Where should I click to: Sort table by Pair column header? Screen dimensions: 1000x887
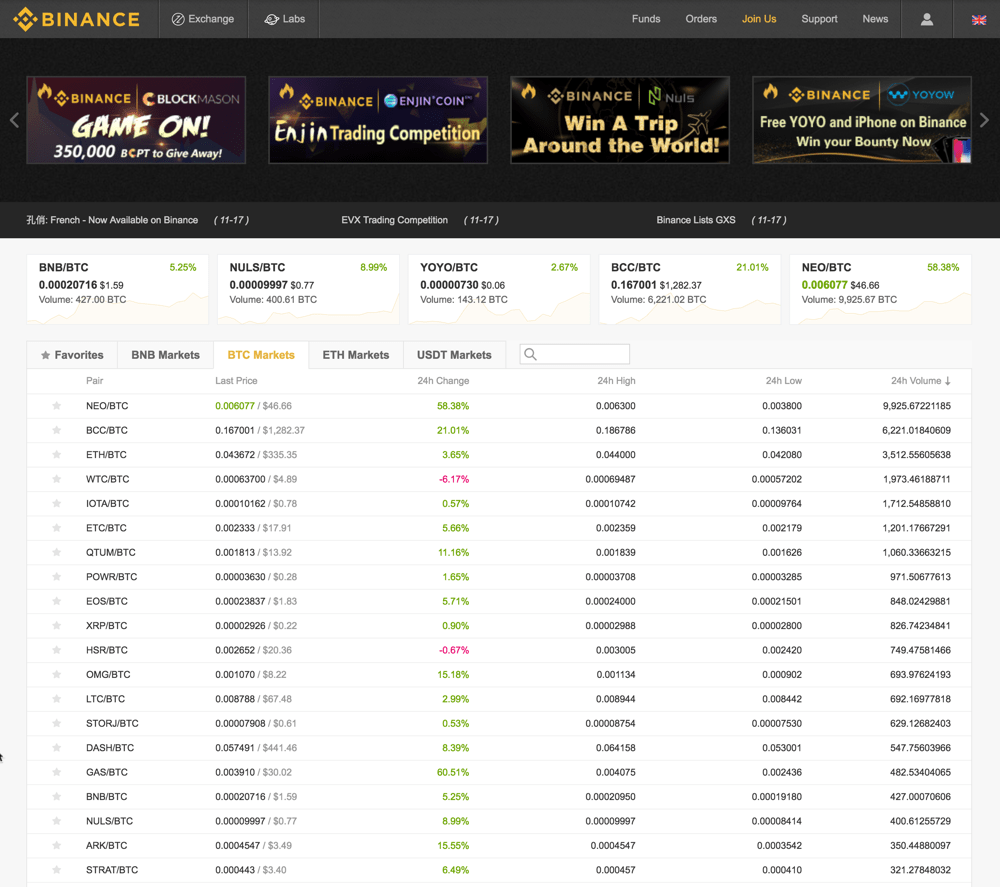(x=94, y=381)
